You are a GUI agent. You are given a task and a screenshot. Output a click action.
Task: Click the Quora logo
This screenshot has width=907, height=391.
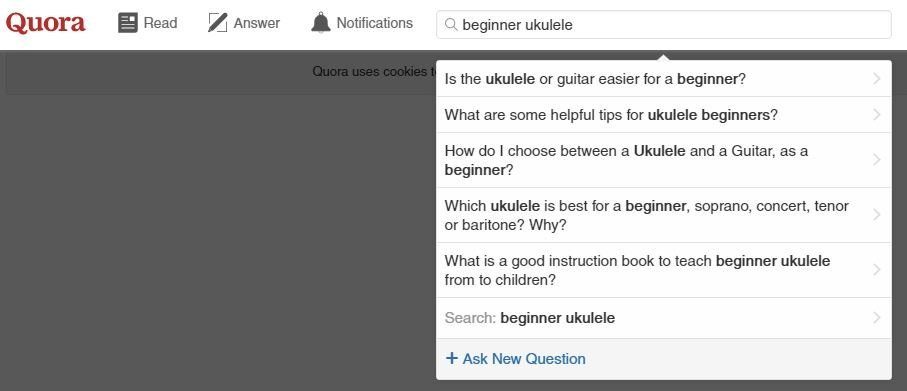coord(46,23)
